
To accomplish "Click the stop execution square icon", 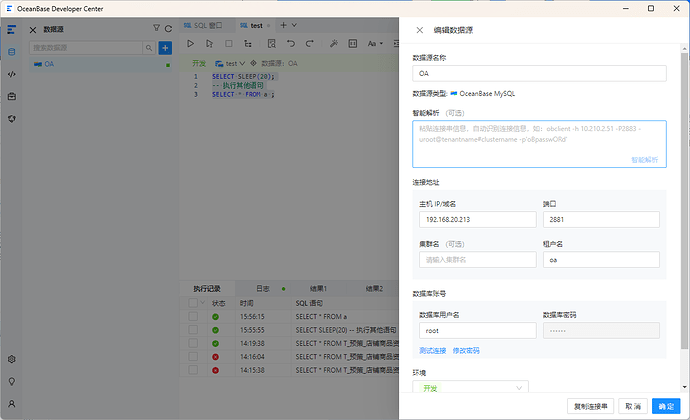I will click(228, 44).
